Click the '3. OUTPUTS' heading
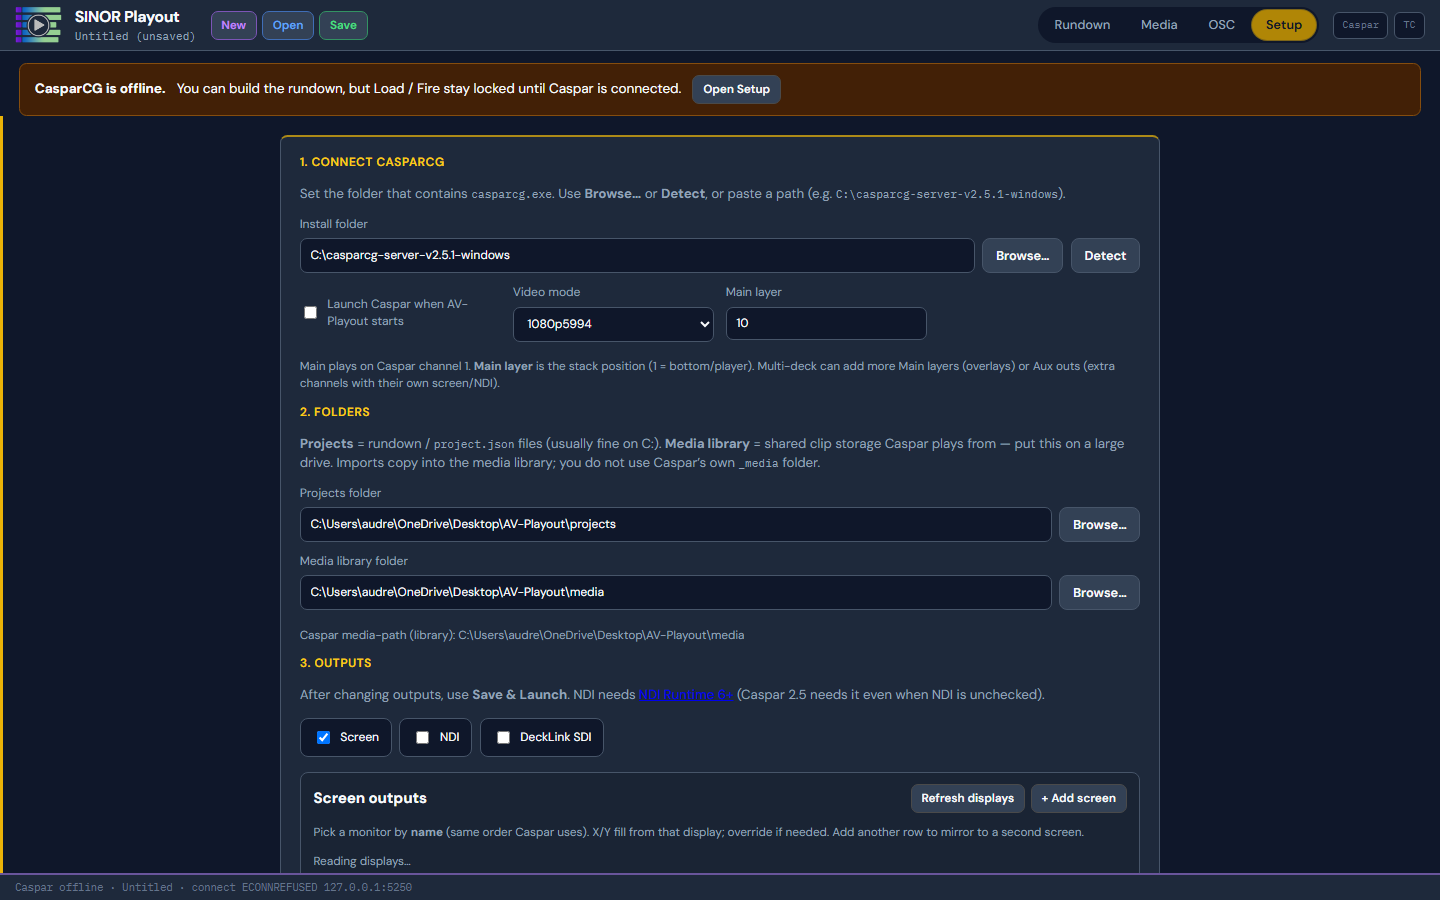 (336, 663)
